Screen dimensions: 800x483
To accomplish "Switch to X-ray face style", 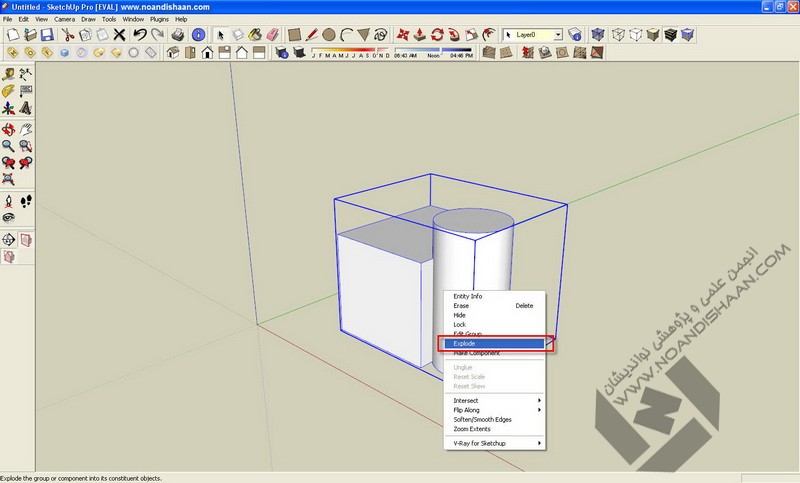I will click(596, 34).
